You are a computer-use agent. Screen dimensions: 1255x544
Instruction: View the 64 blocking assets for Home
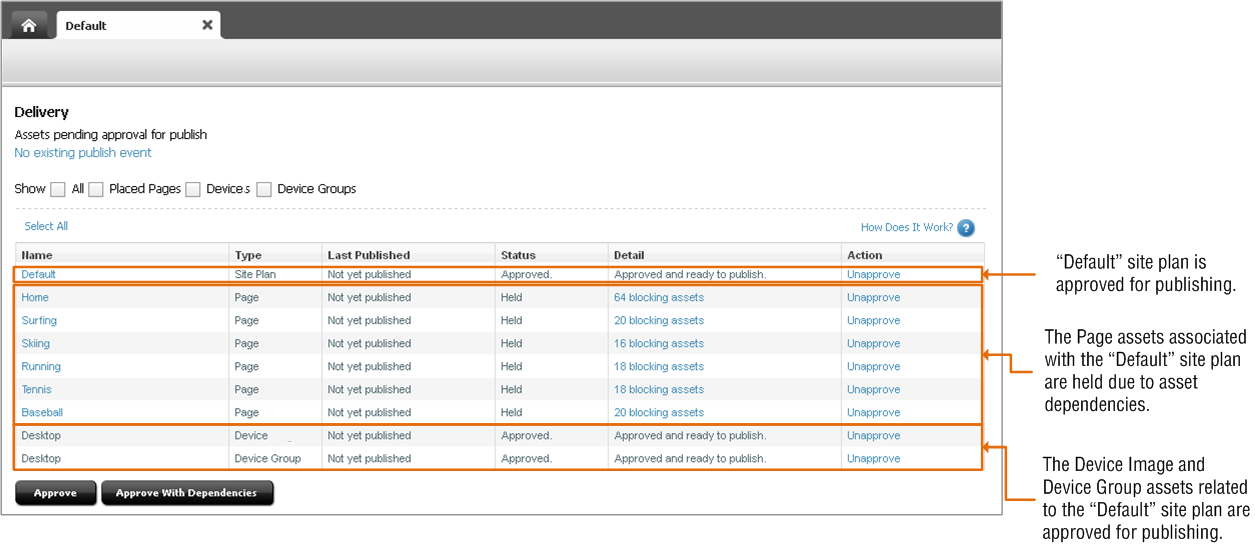point(659,297)
